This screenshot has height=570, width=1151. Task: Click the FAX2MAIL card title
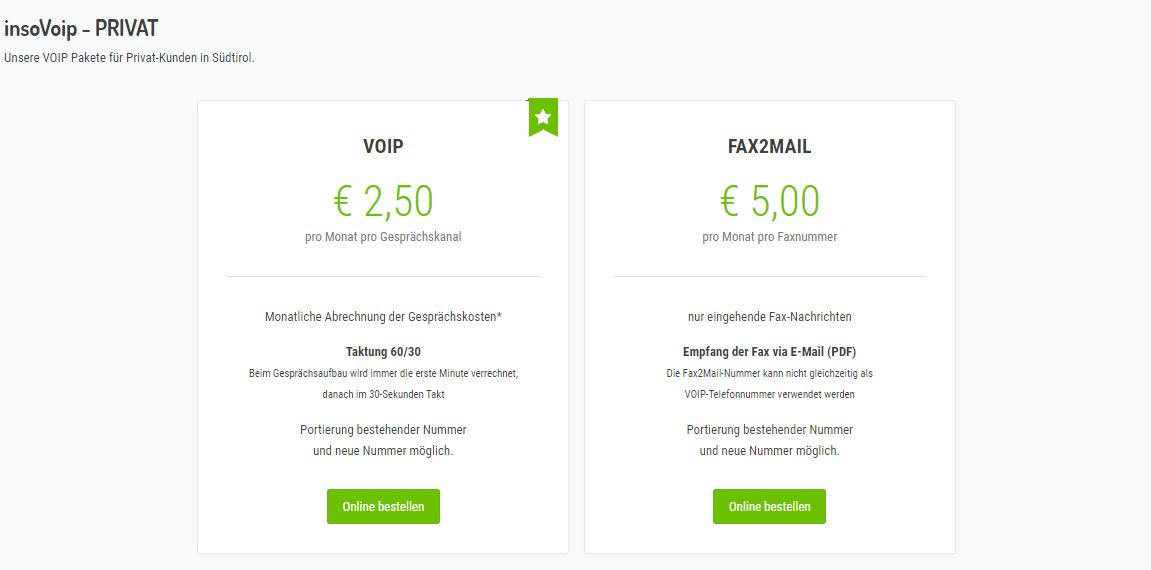click(x=769, y=147)
